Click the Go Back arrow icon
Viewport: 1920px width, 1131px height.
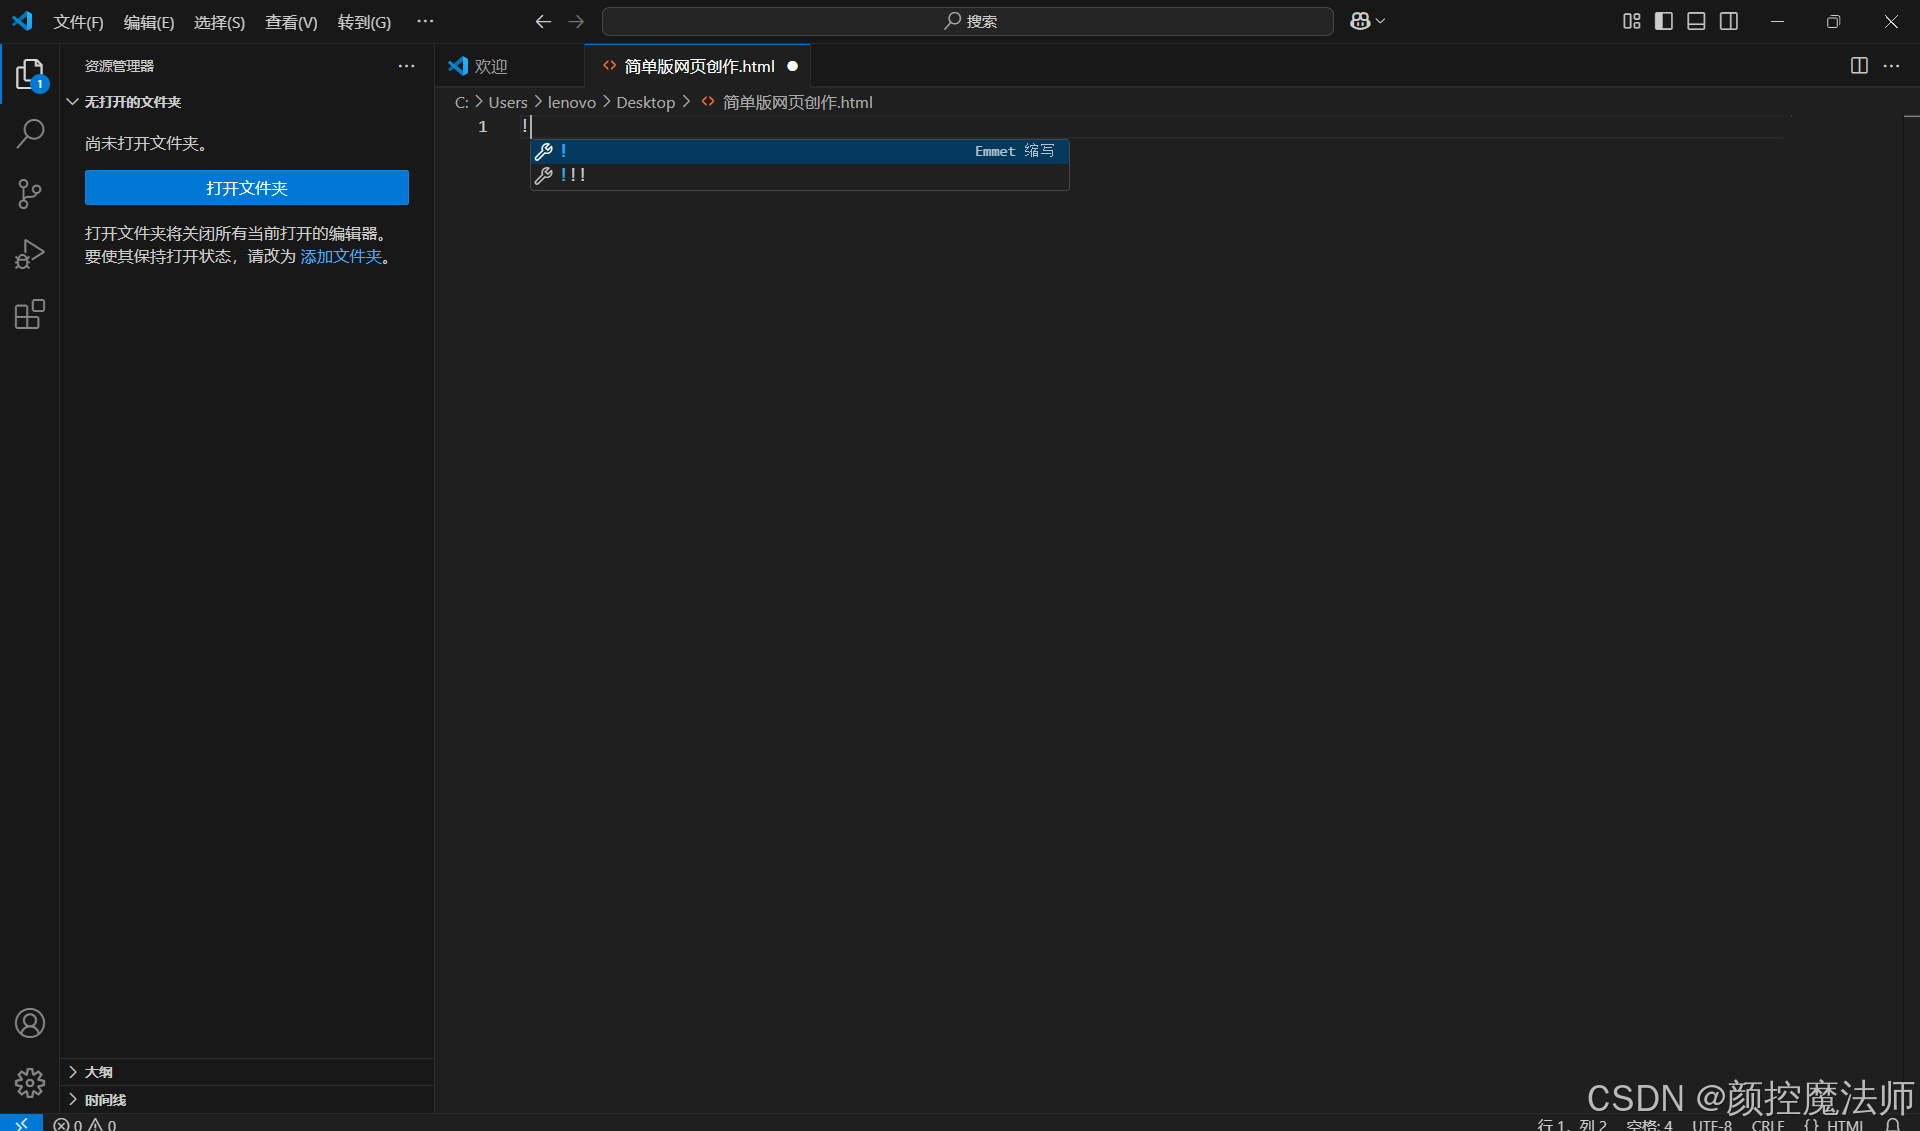(543, 21)
